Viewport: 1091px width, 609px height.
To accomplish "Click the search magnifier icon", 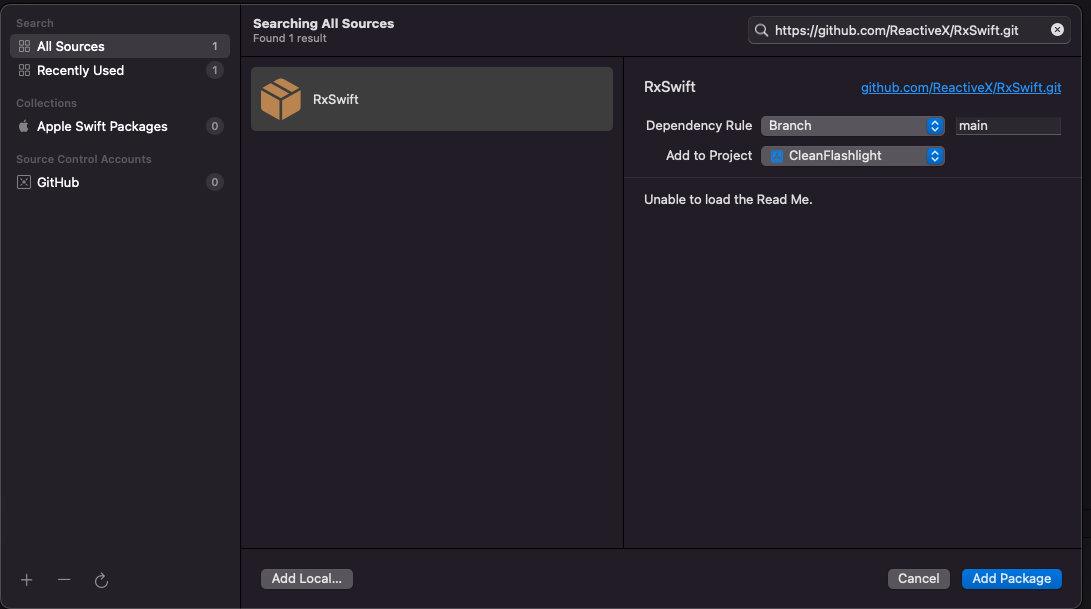I will [762, 30].
